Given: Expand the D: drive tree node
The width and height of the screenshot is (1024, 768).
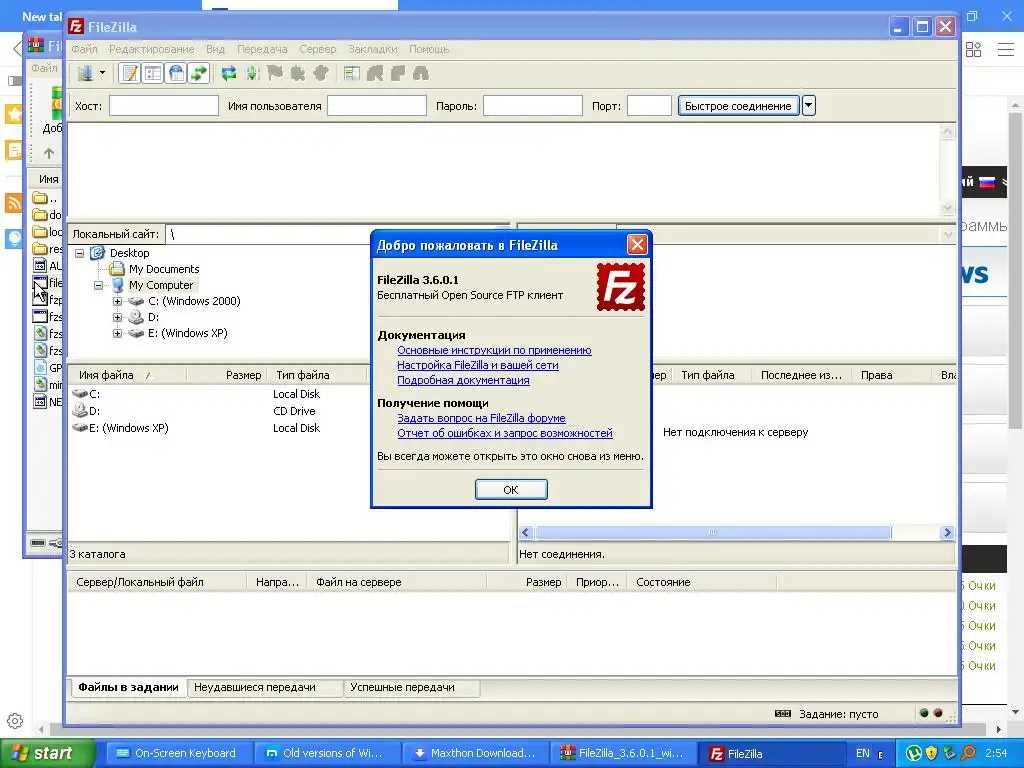Looking at the screenshot, I should click(x=118, y=317).
